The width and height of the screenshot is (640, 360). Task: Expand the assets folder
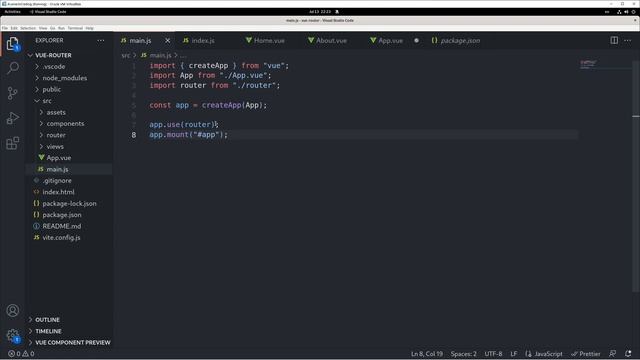tap(56, 112)
